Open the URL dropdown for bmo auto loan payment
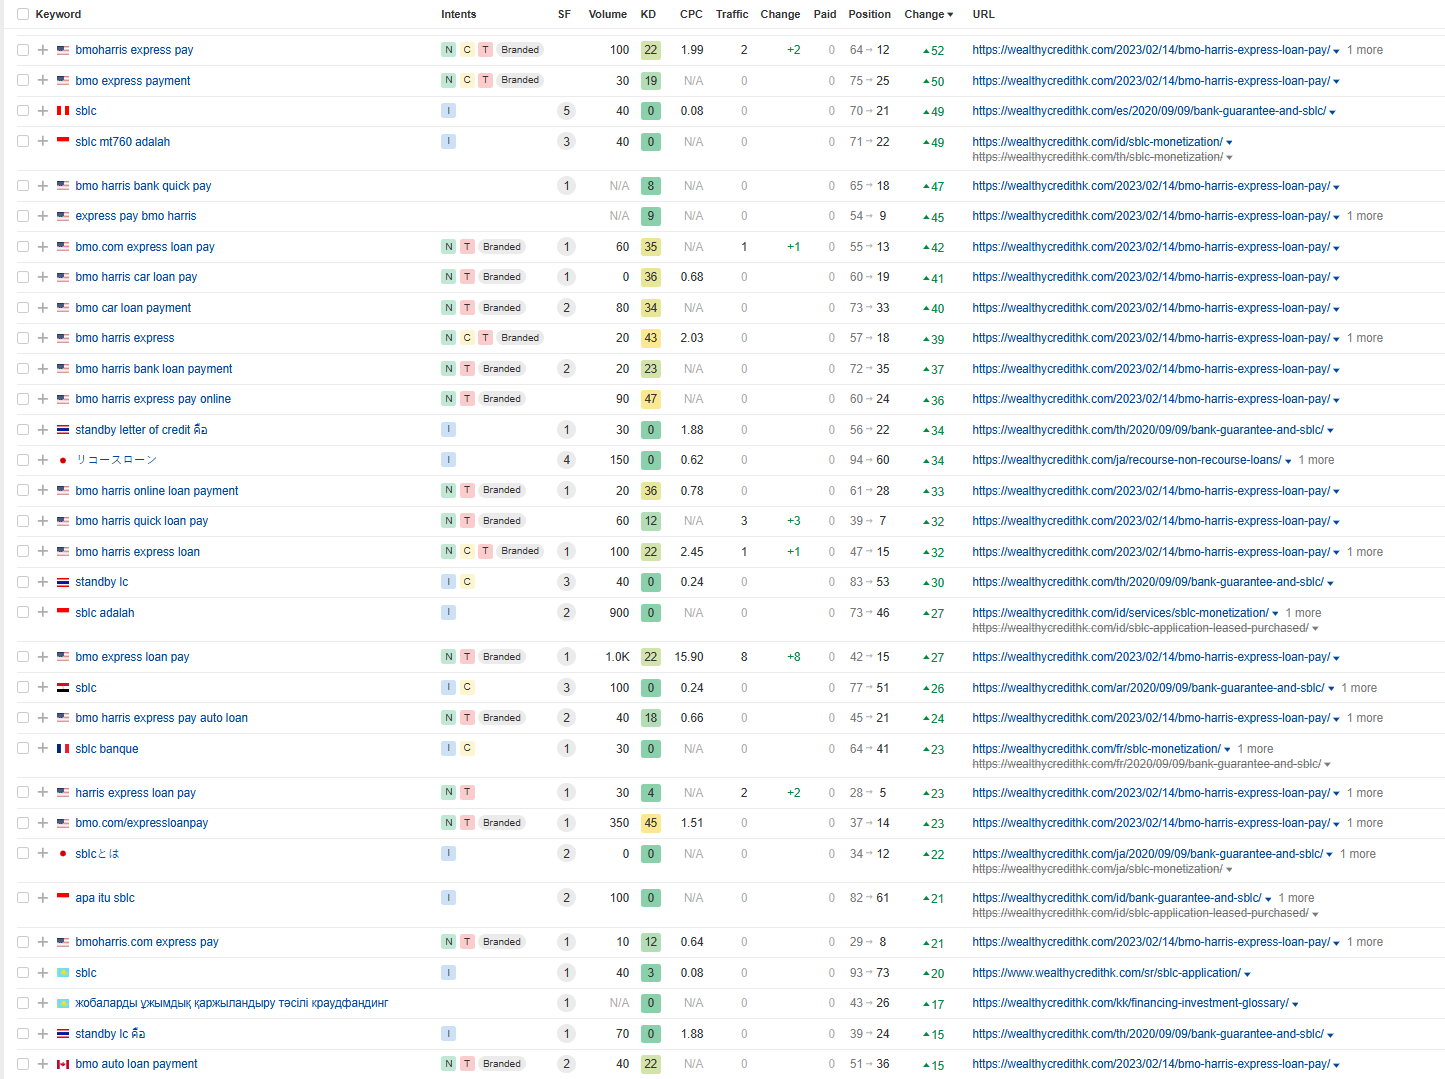Screen dimensions: 1445x1079 pyautogui.click(x=1336, y=1065)
